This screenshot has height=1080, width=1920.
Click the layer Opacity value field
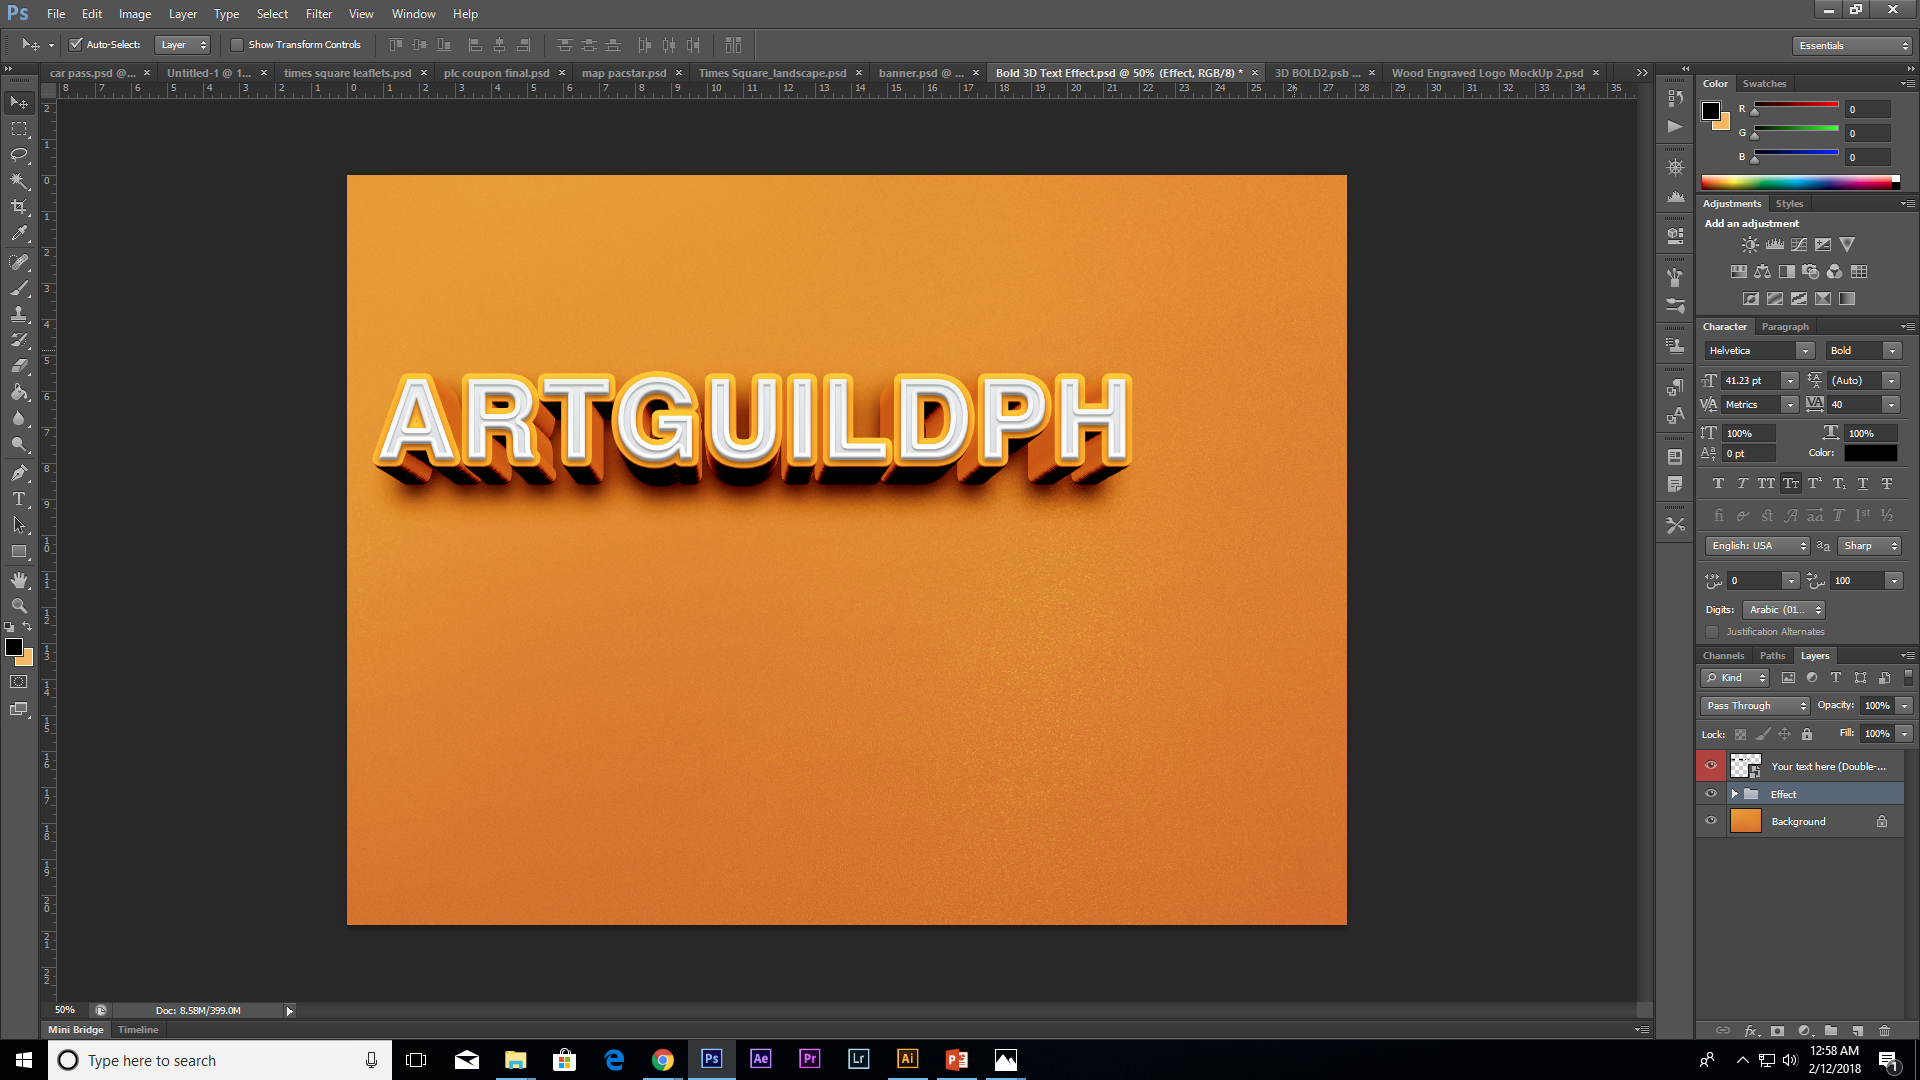pyautogui.click(x=1876, y=706)
